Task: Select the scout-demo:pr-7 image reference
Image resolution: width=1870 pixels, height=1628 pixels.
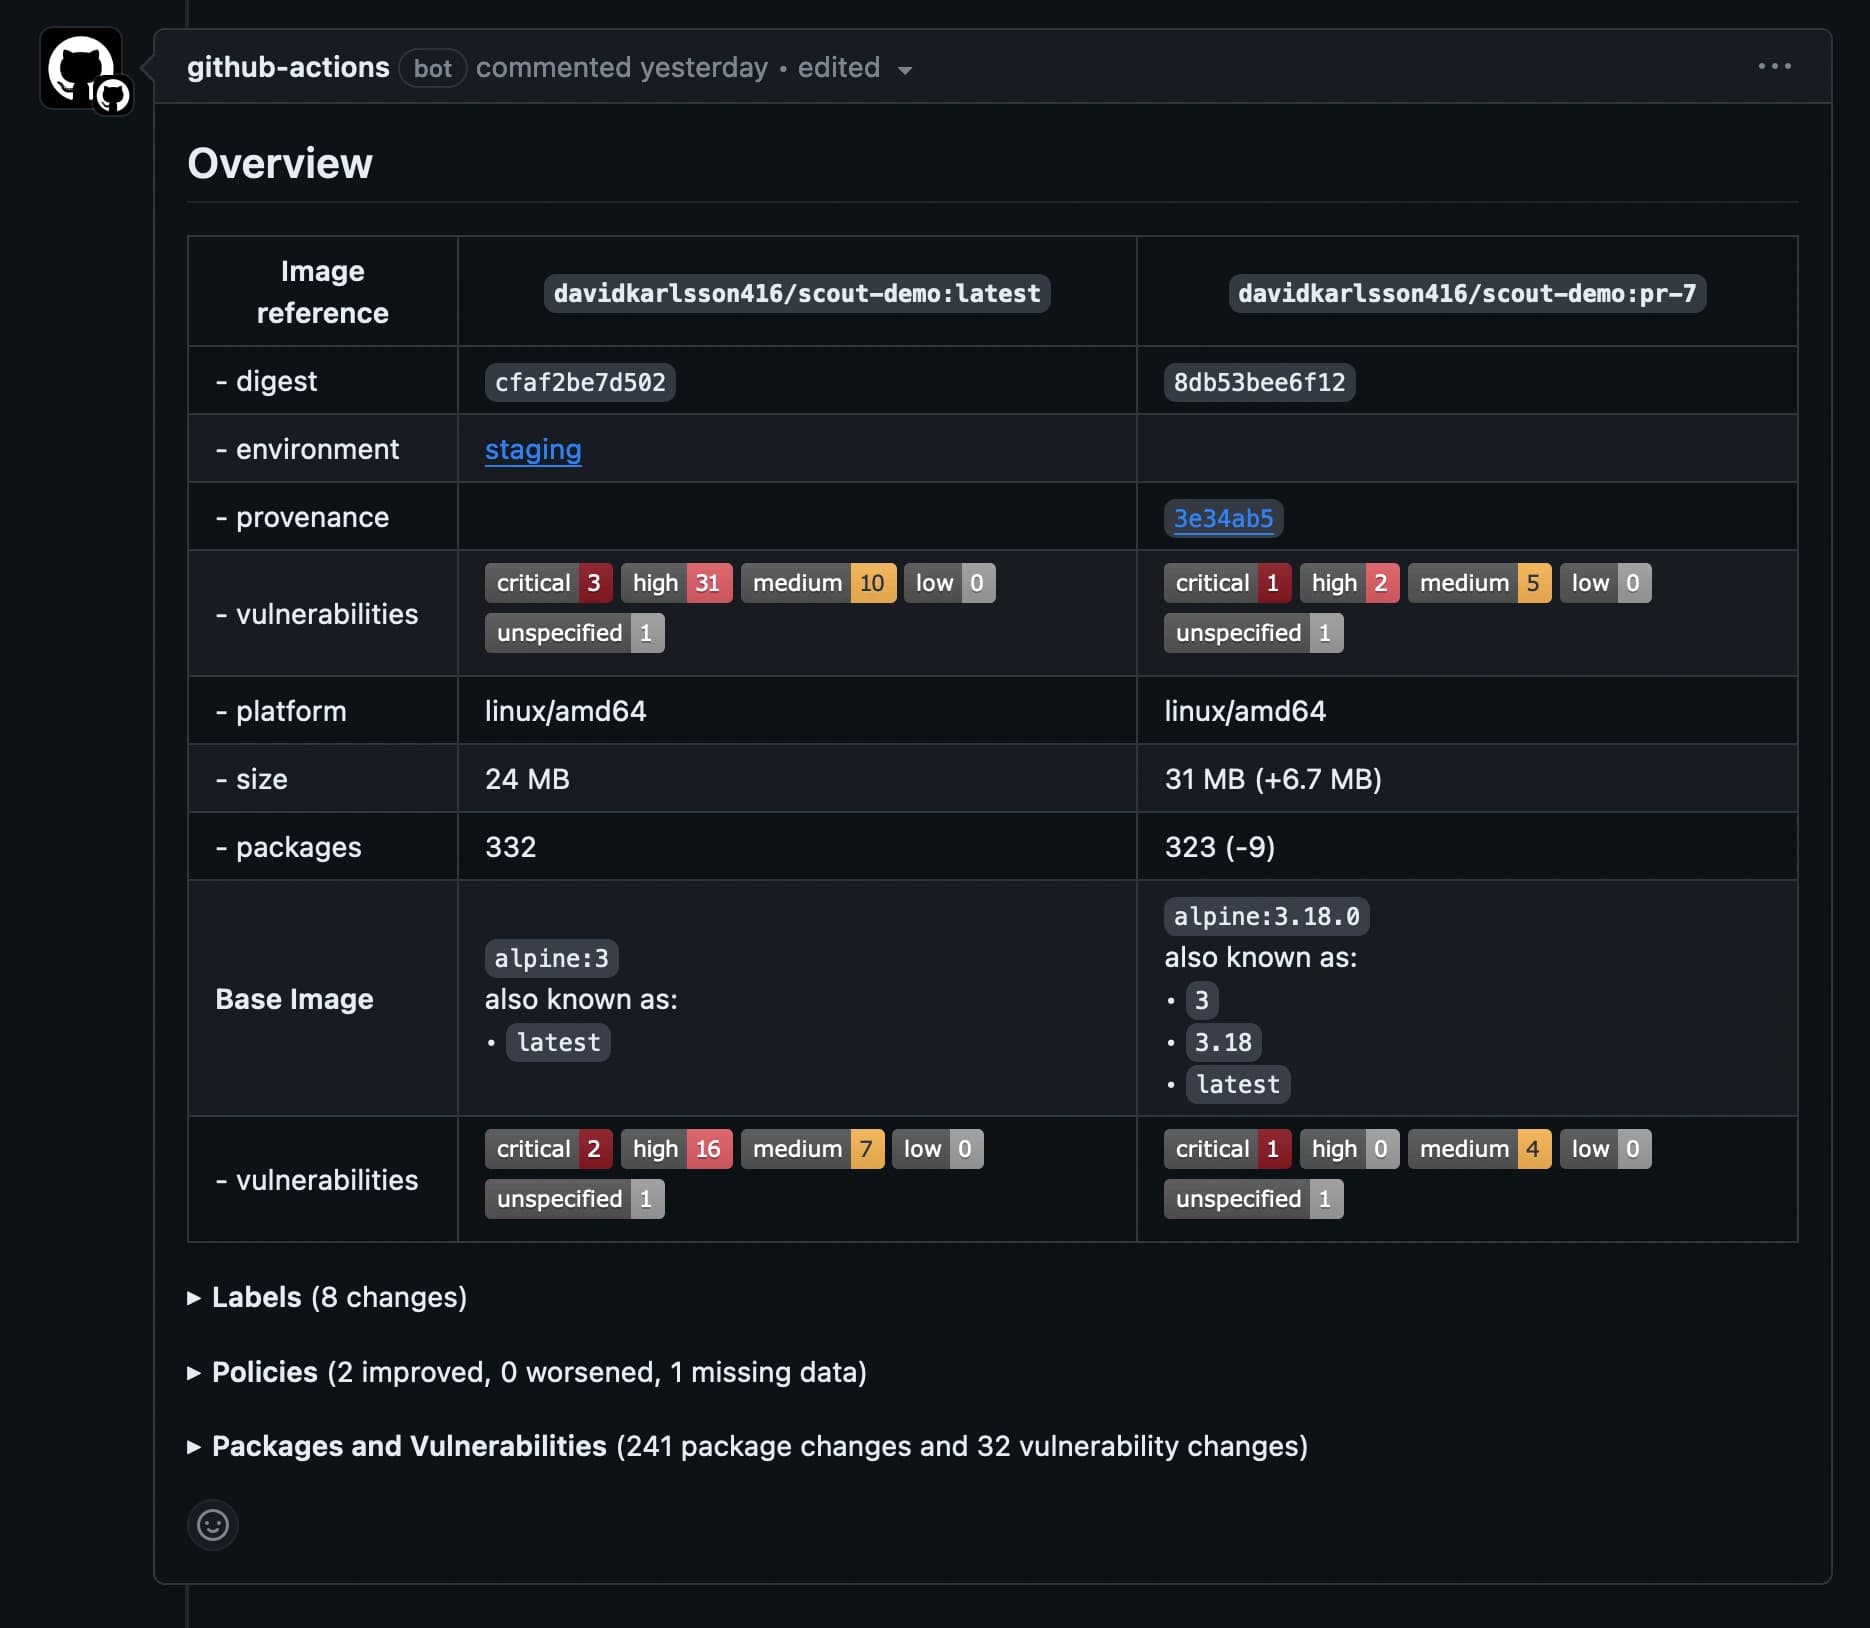Action: 1467,293
